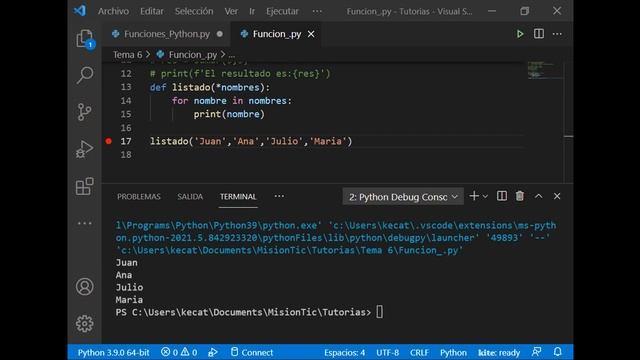
Task: Change end of line sequence CRLF
Action: click(419, 352)
